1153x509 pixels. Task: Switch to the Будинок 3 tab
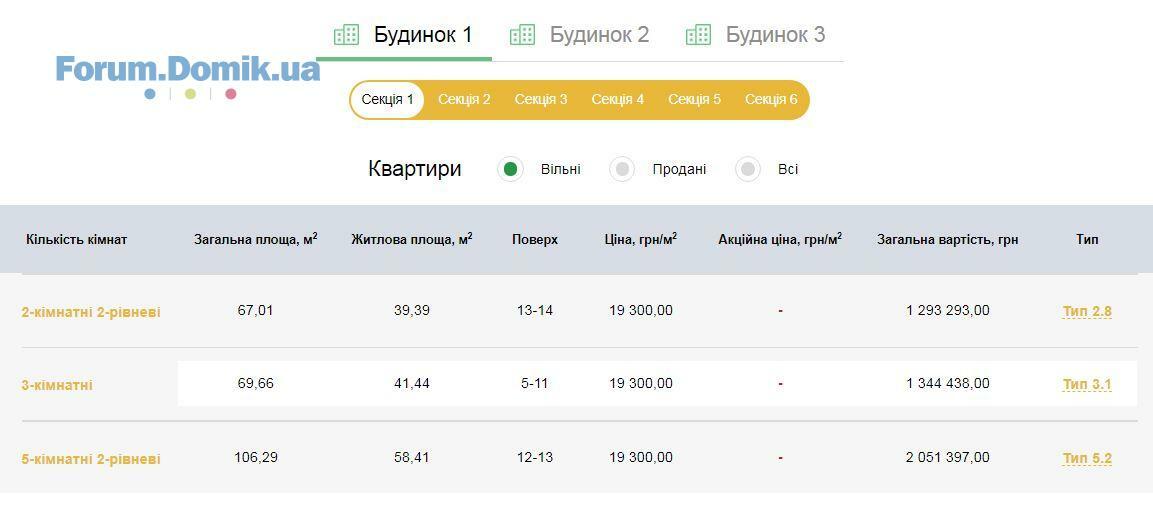point(774,35)
